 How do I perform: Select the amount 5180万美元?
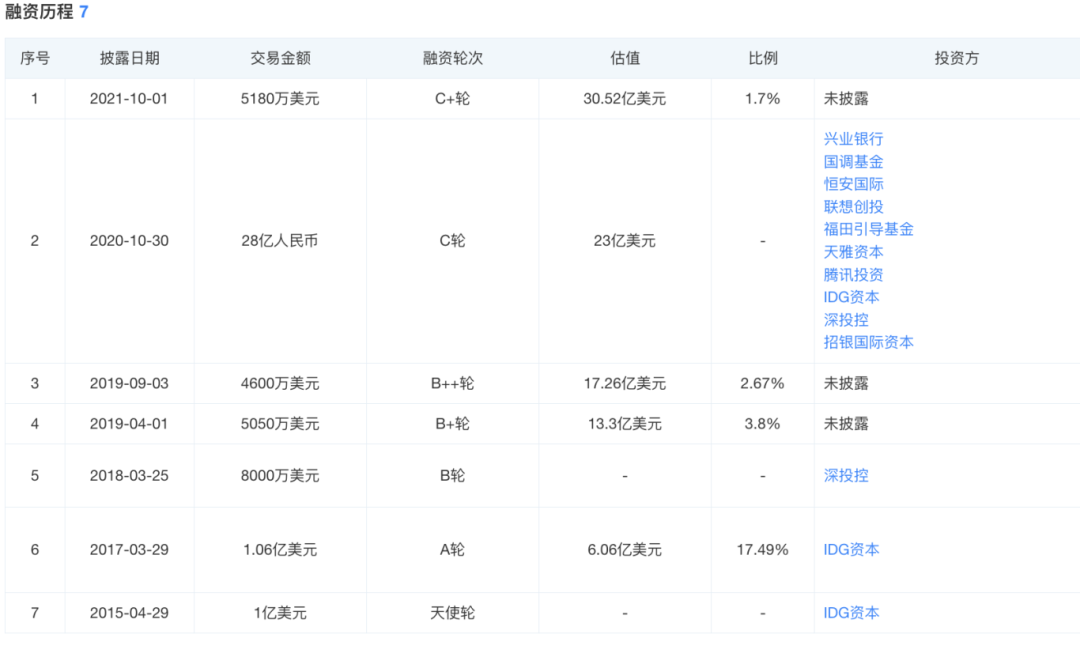pos(280,98)
